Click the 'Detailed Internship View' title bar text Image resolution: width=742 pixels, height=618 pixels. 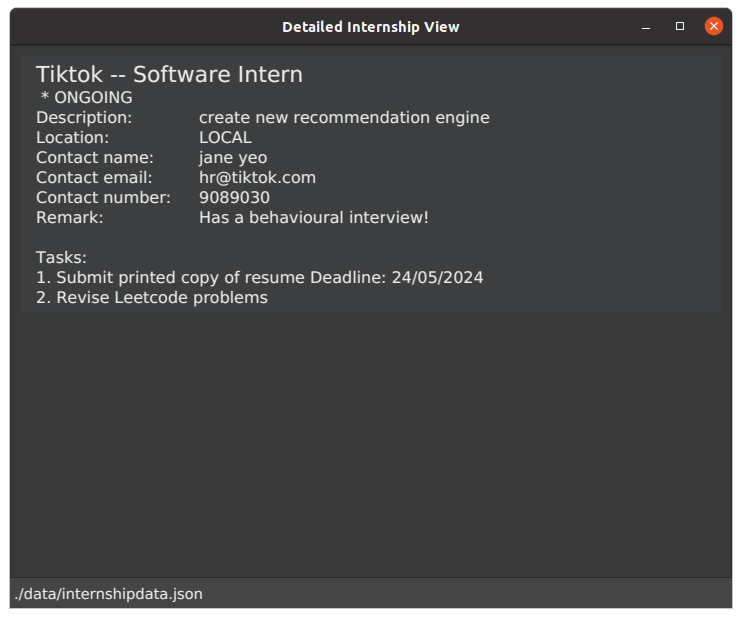click(x=370, y=27)
